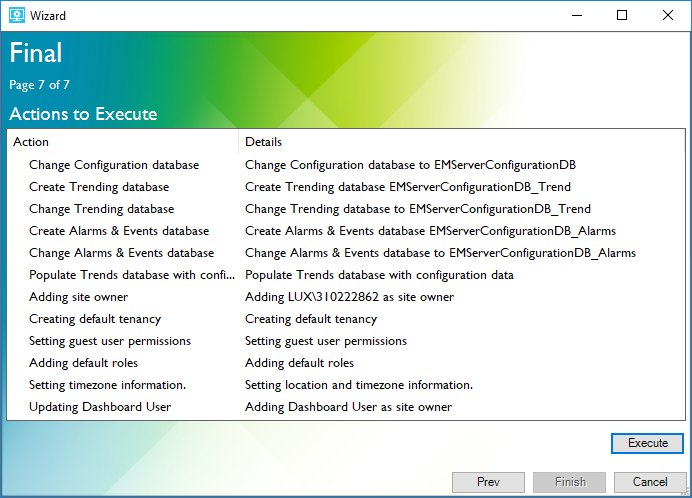This screenshot has height=498, width=692.
Task: Select Populate Trends database action row
Action: coord(132,275)
